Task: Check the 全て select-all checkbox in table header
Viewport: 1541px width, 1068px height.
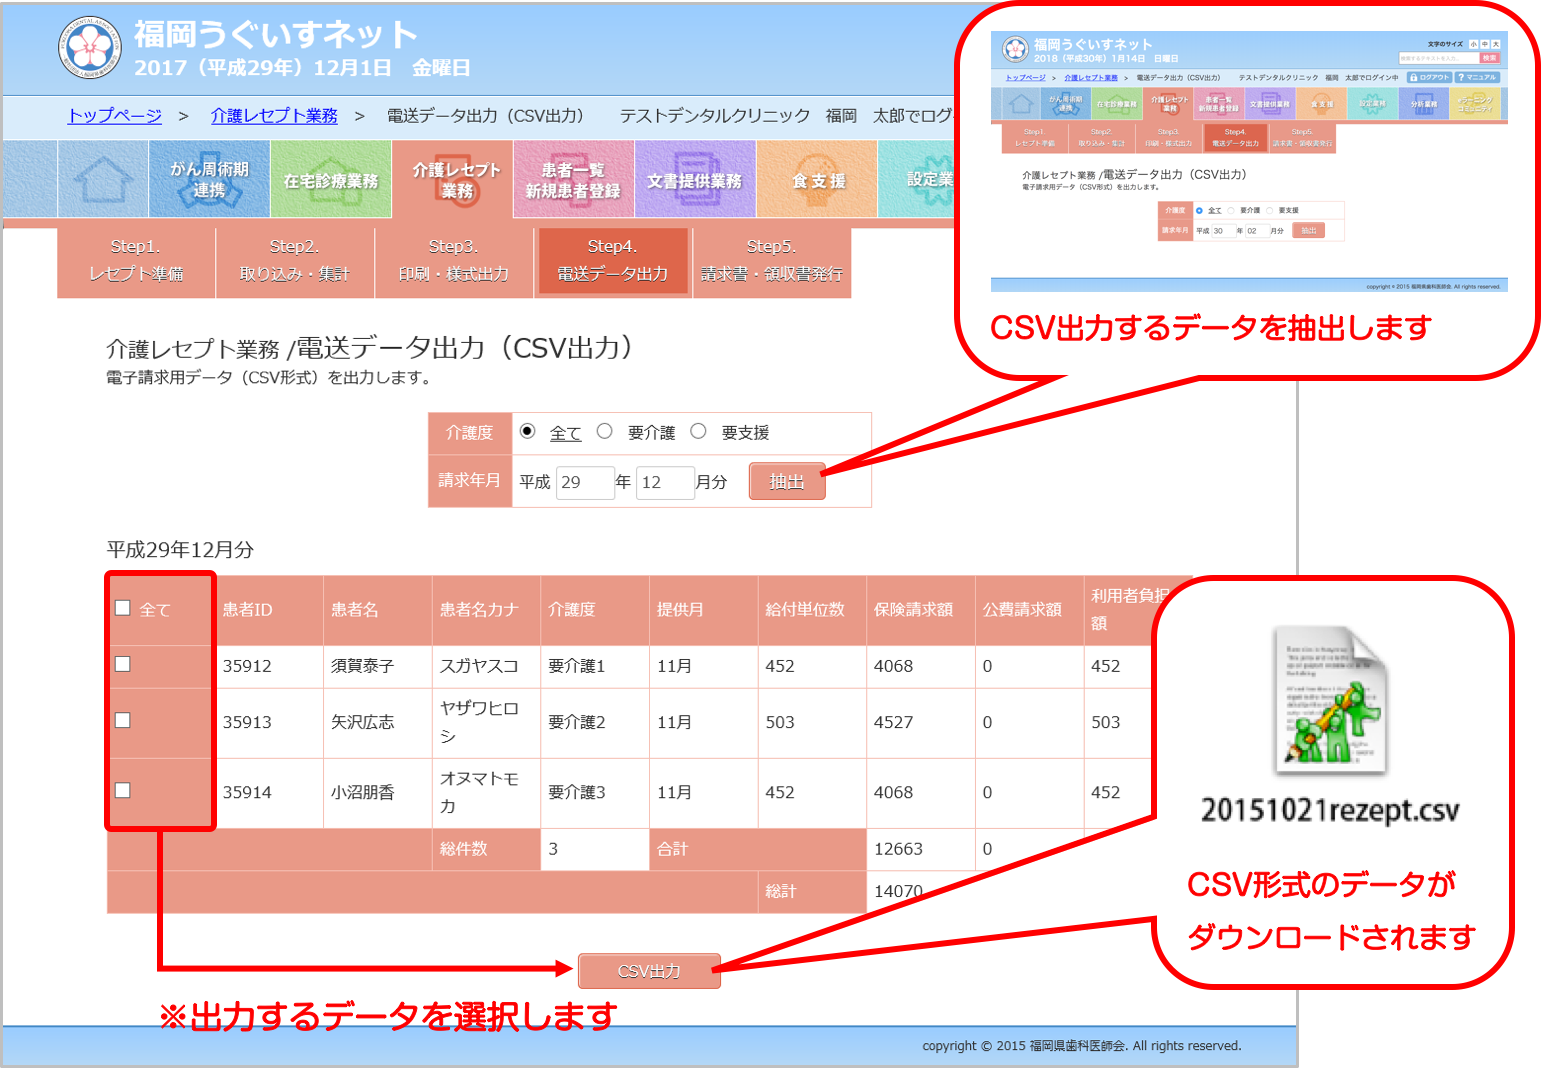Action: pyautogui.click(x=123, y=608)
